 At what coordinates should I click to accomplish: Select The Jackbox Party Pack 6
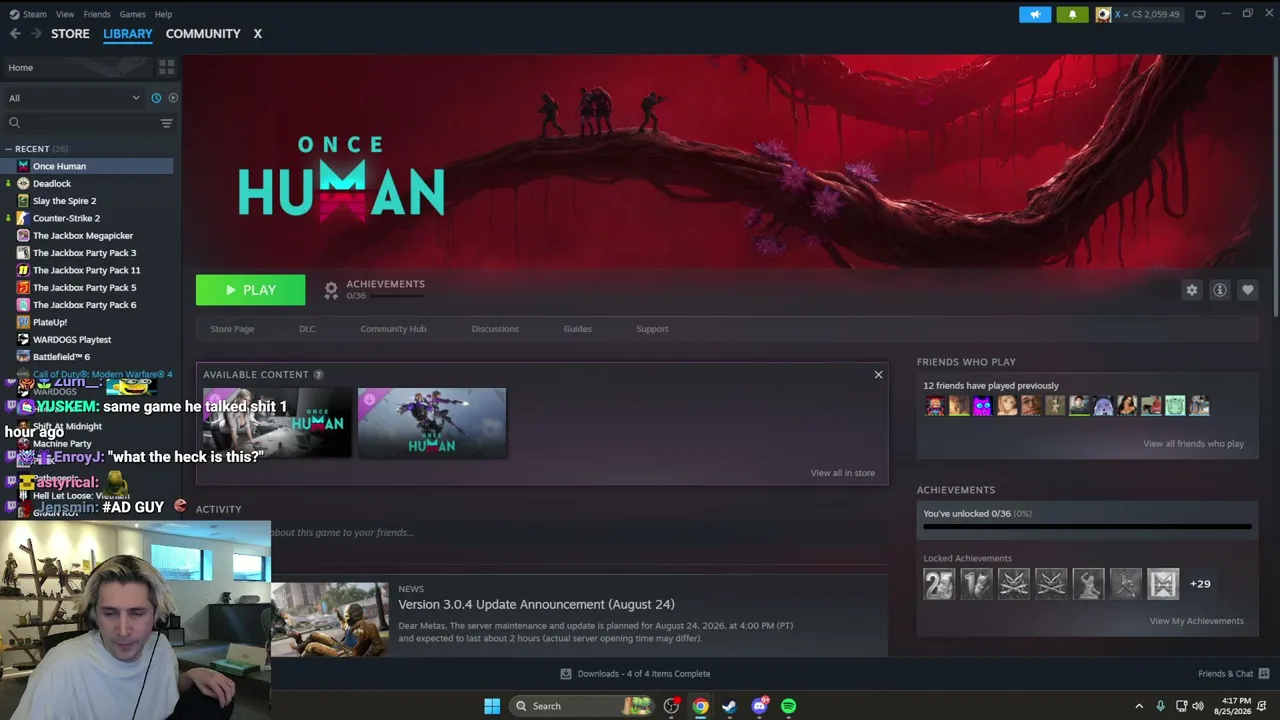[x=84, y=305]
